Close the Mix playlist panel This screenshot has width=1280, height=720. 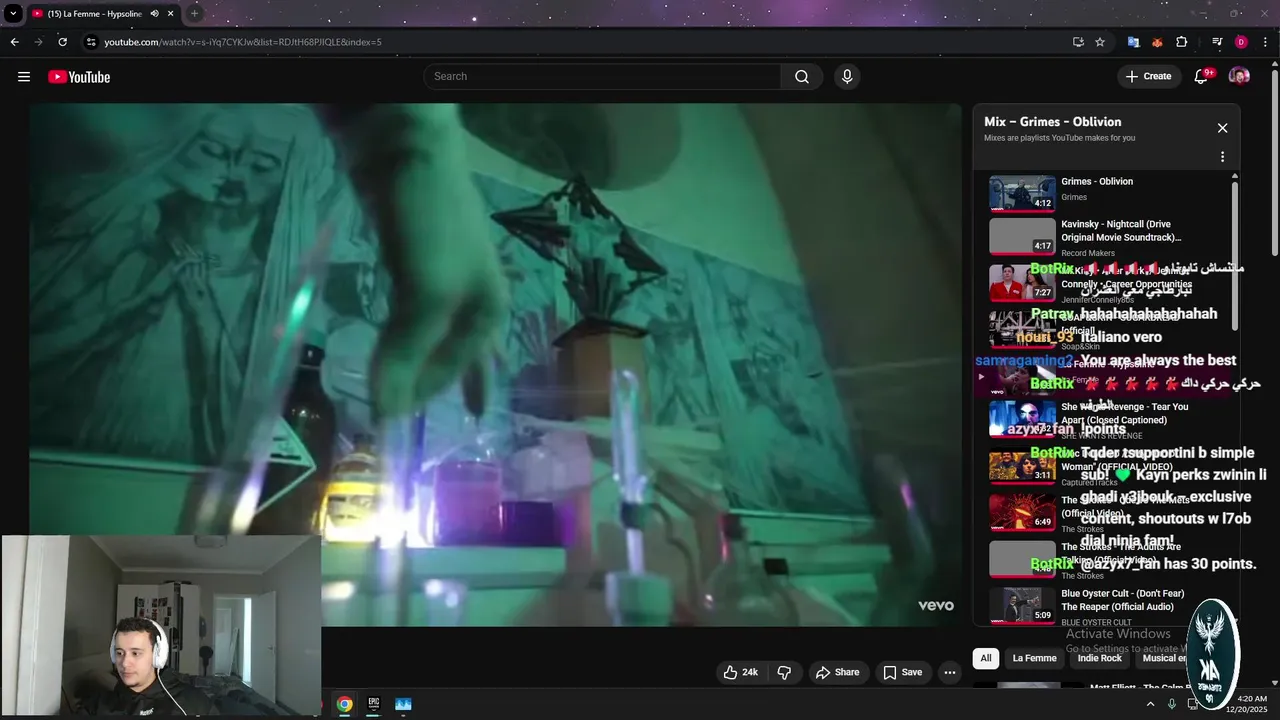click(1222, 128)
